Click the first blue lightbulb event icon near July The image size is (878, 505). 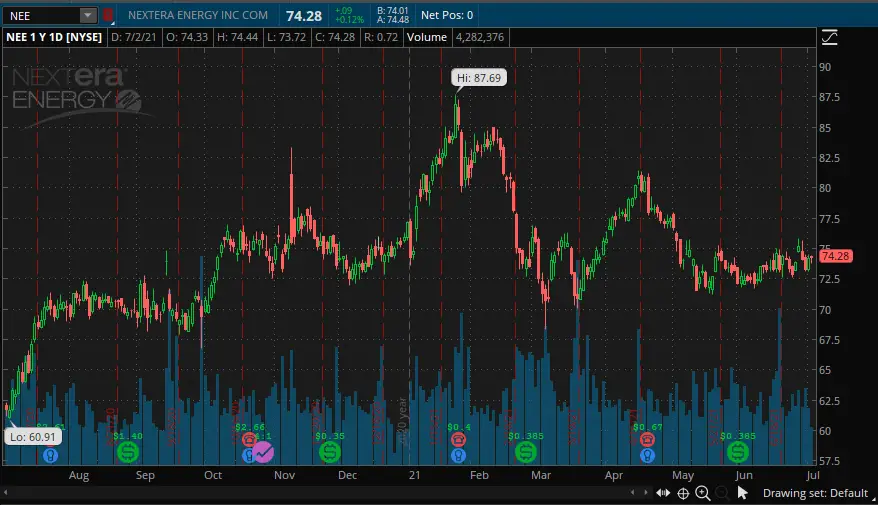click(50, 455)
